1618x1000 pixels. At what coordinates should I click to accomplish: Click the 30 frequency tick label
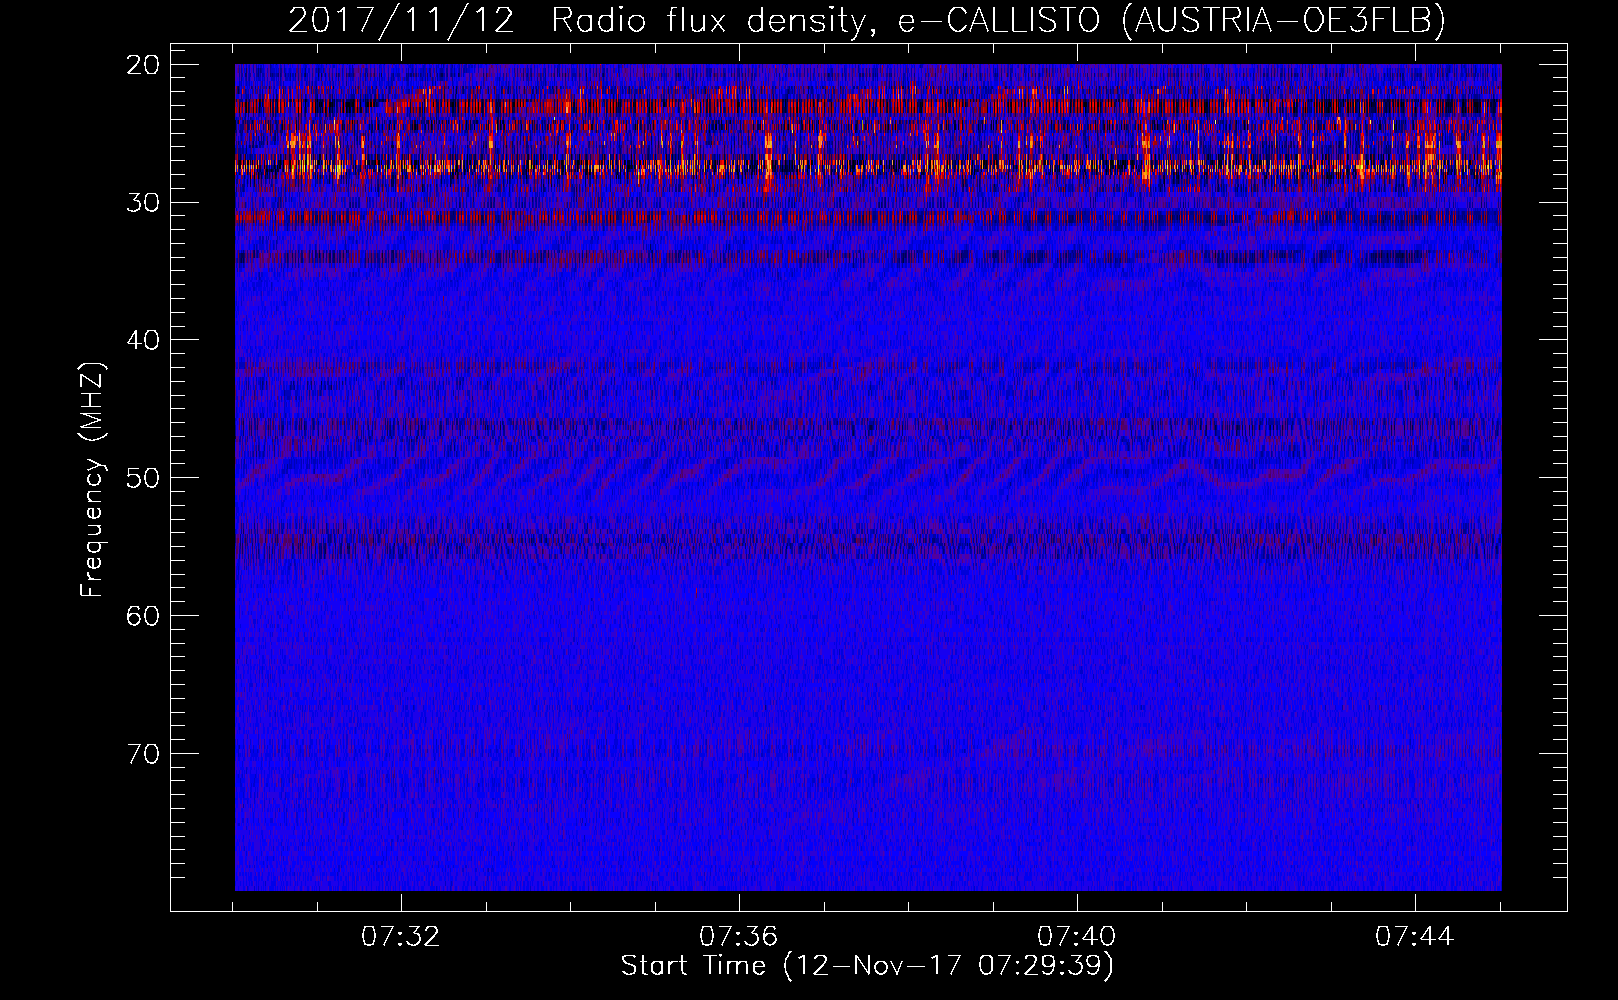click(x=144, y=203)
